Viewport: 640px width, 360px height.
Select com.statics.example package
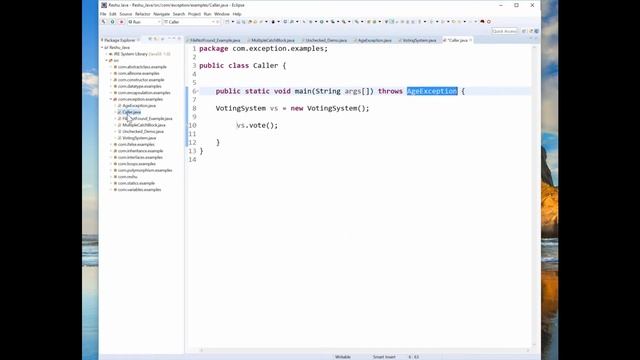136,183
